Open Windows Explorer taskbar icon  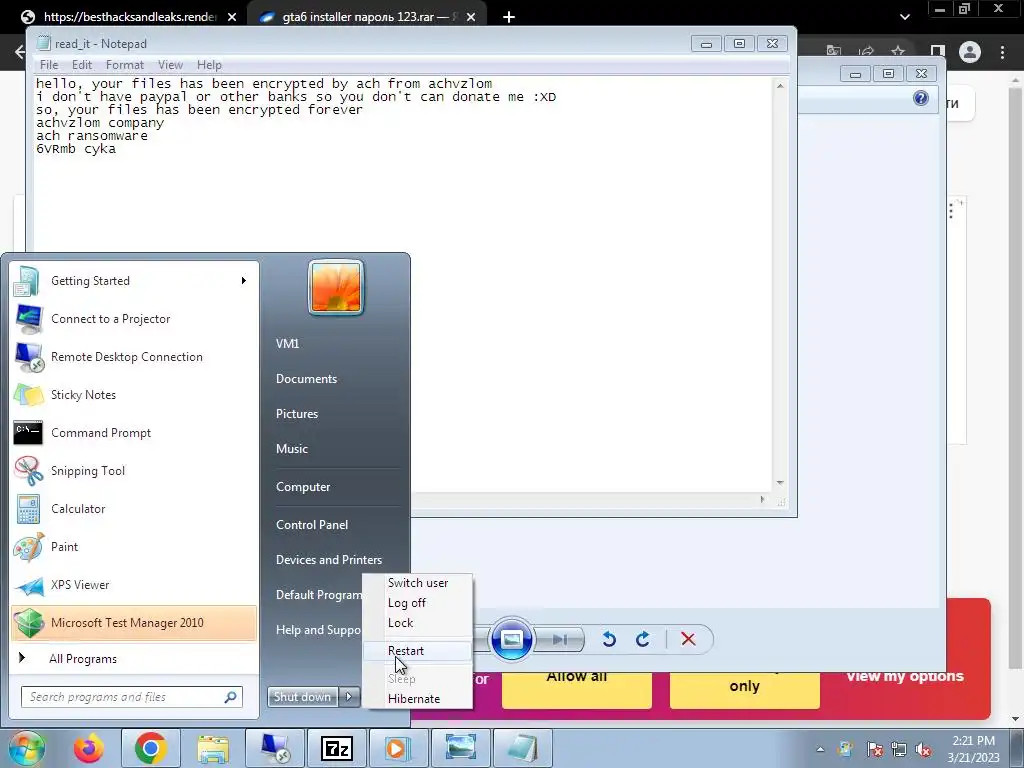pyautogui.click(x=213, y=748)
